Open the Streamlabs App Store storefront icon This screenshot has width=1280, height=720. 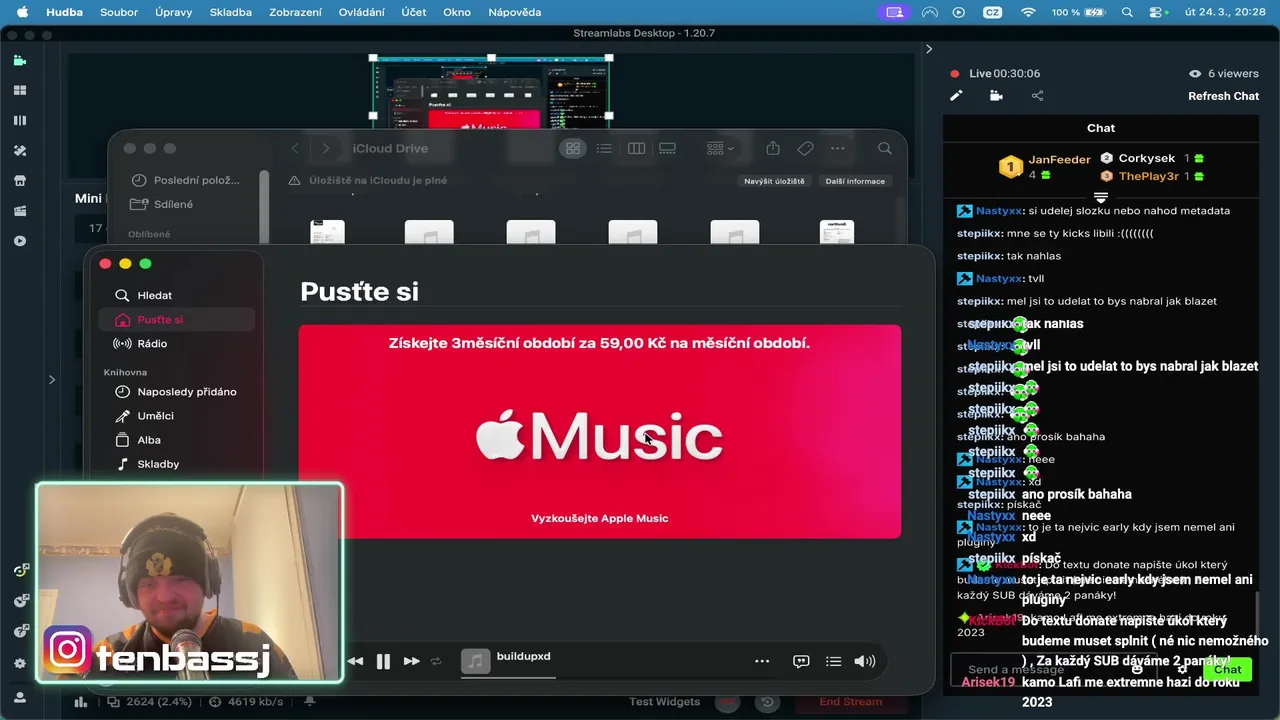click(x=19, y=181)
